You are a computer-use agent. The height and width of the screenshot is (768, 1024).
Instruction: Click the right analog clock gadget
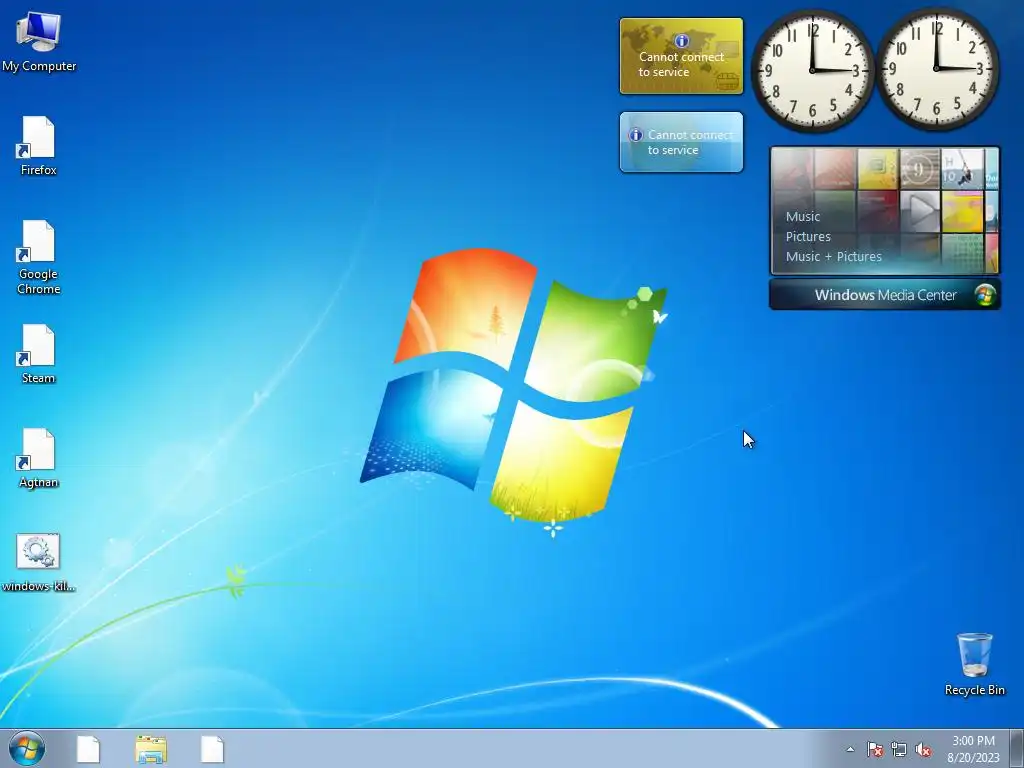tap(936, 69)
